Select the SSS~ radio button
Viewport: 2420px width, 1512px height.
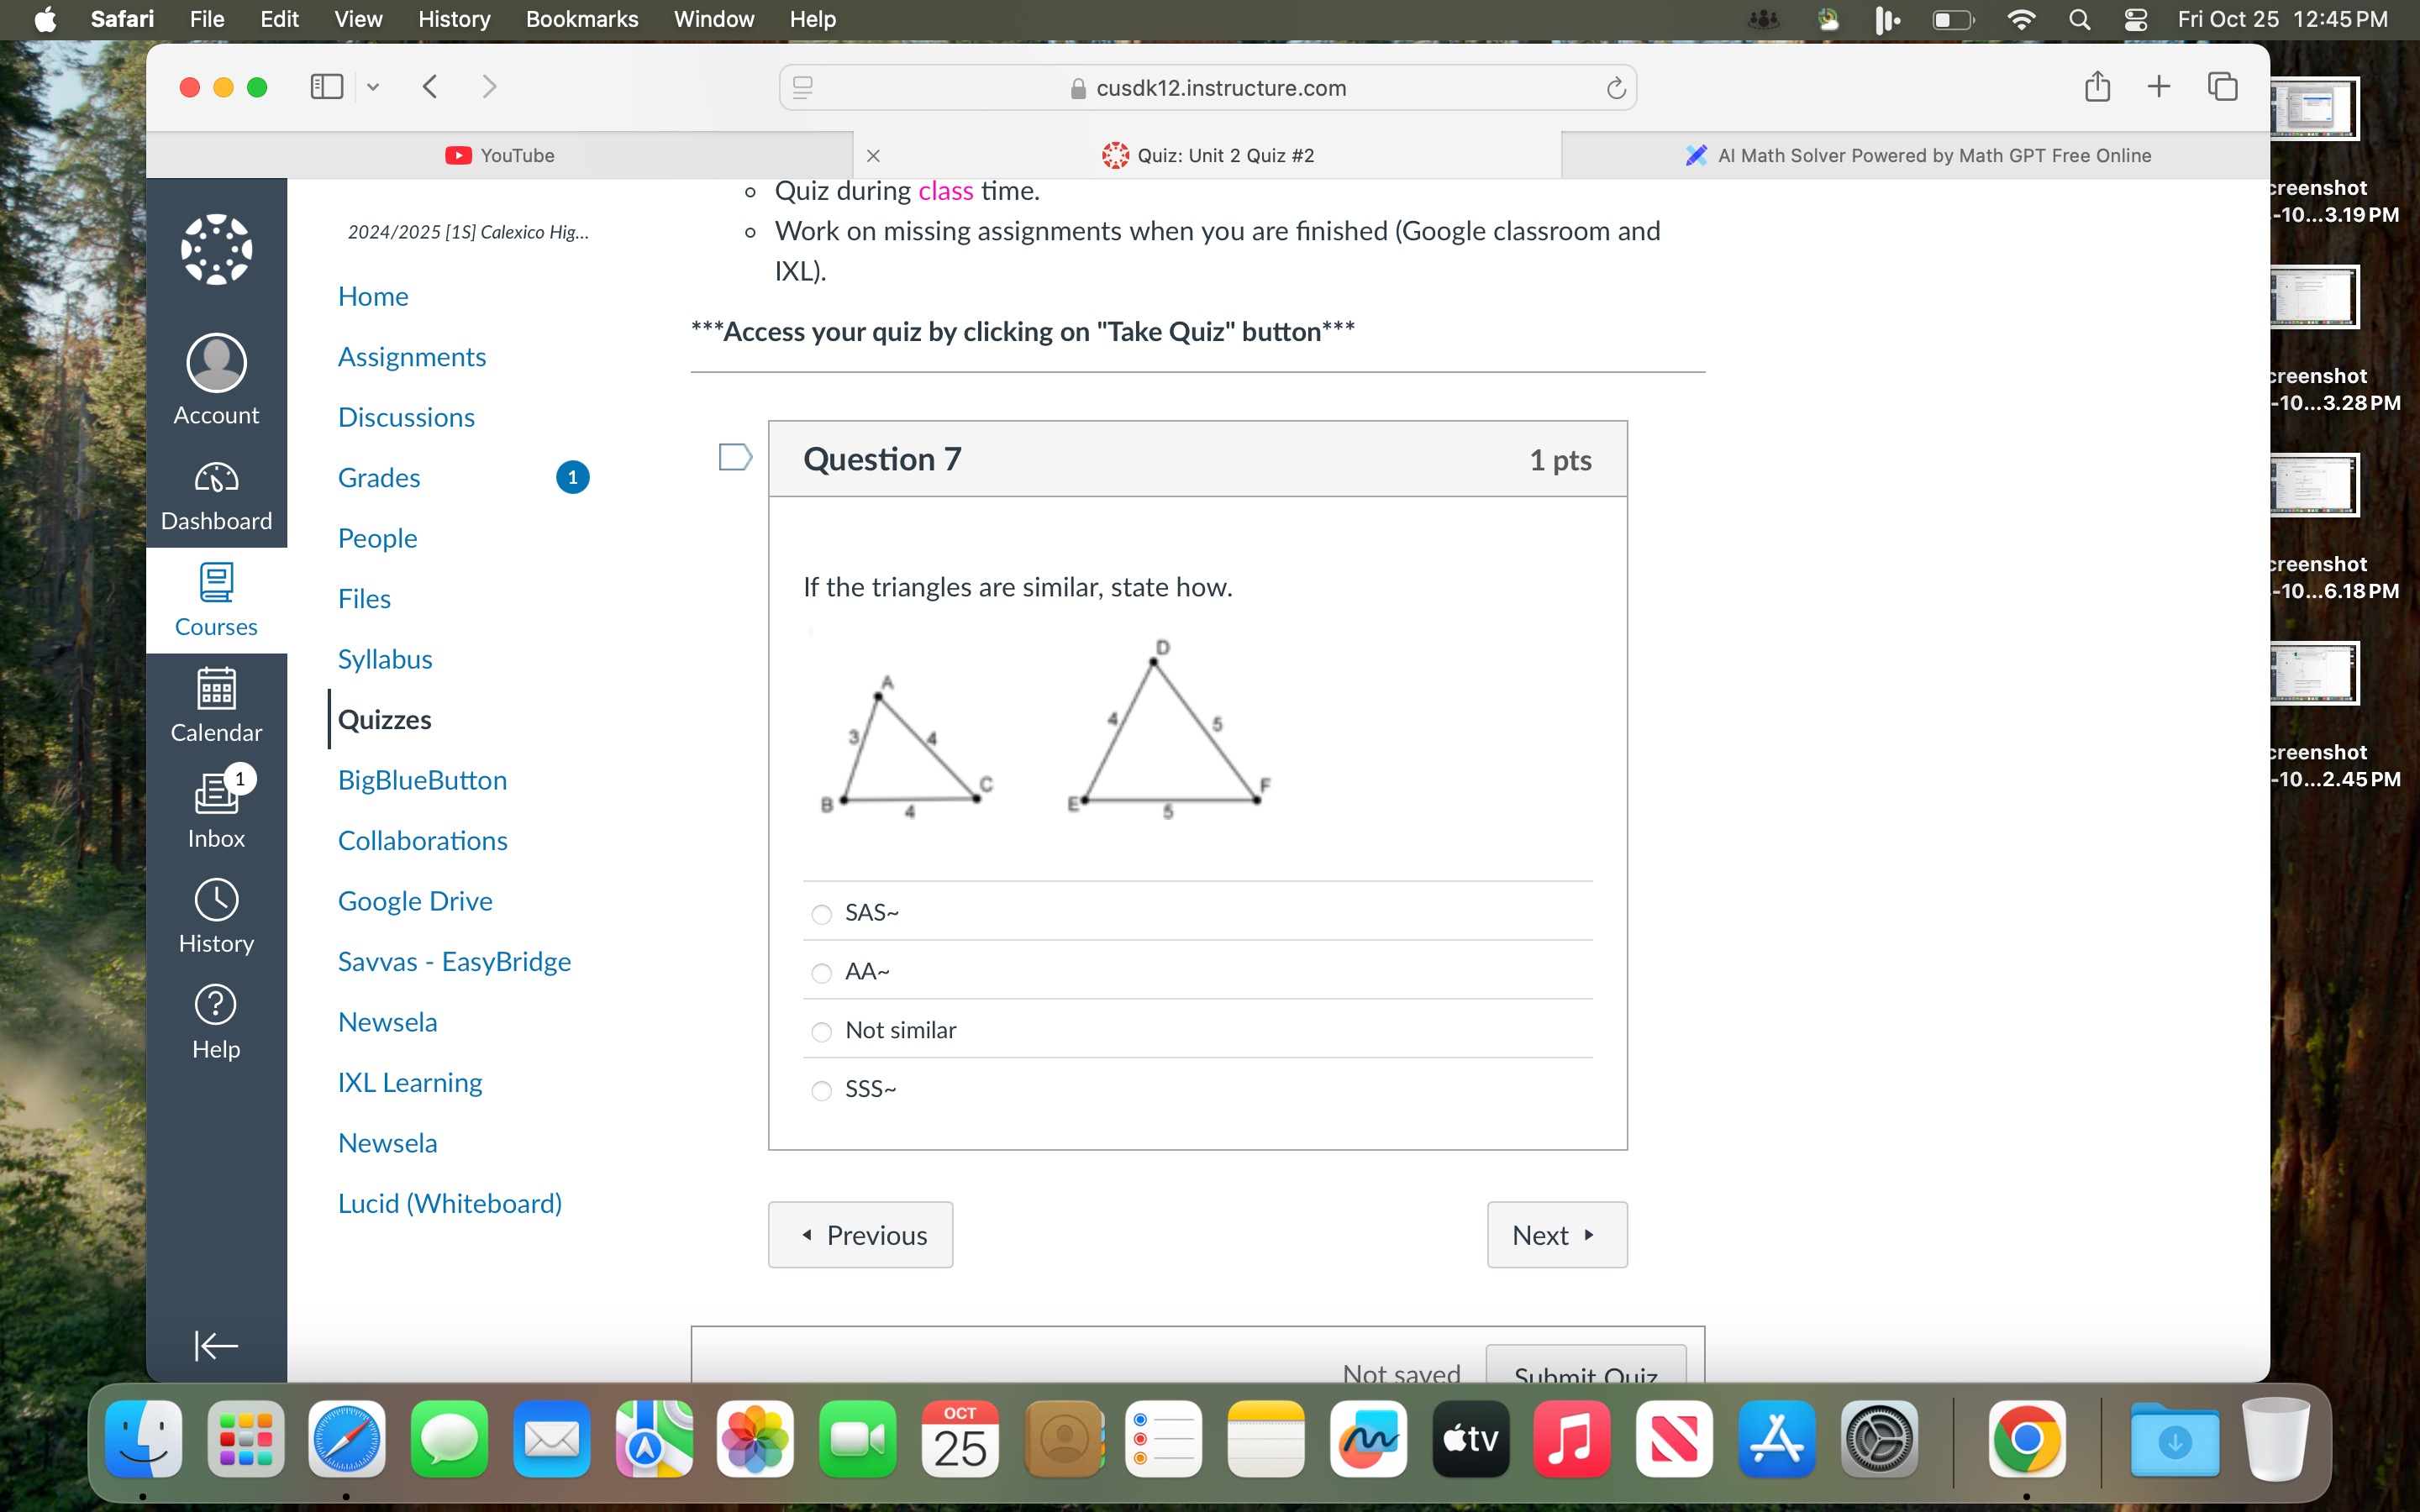coord(821,1087)
